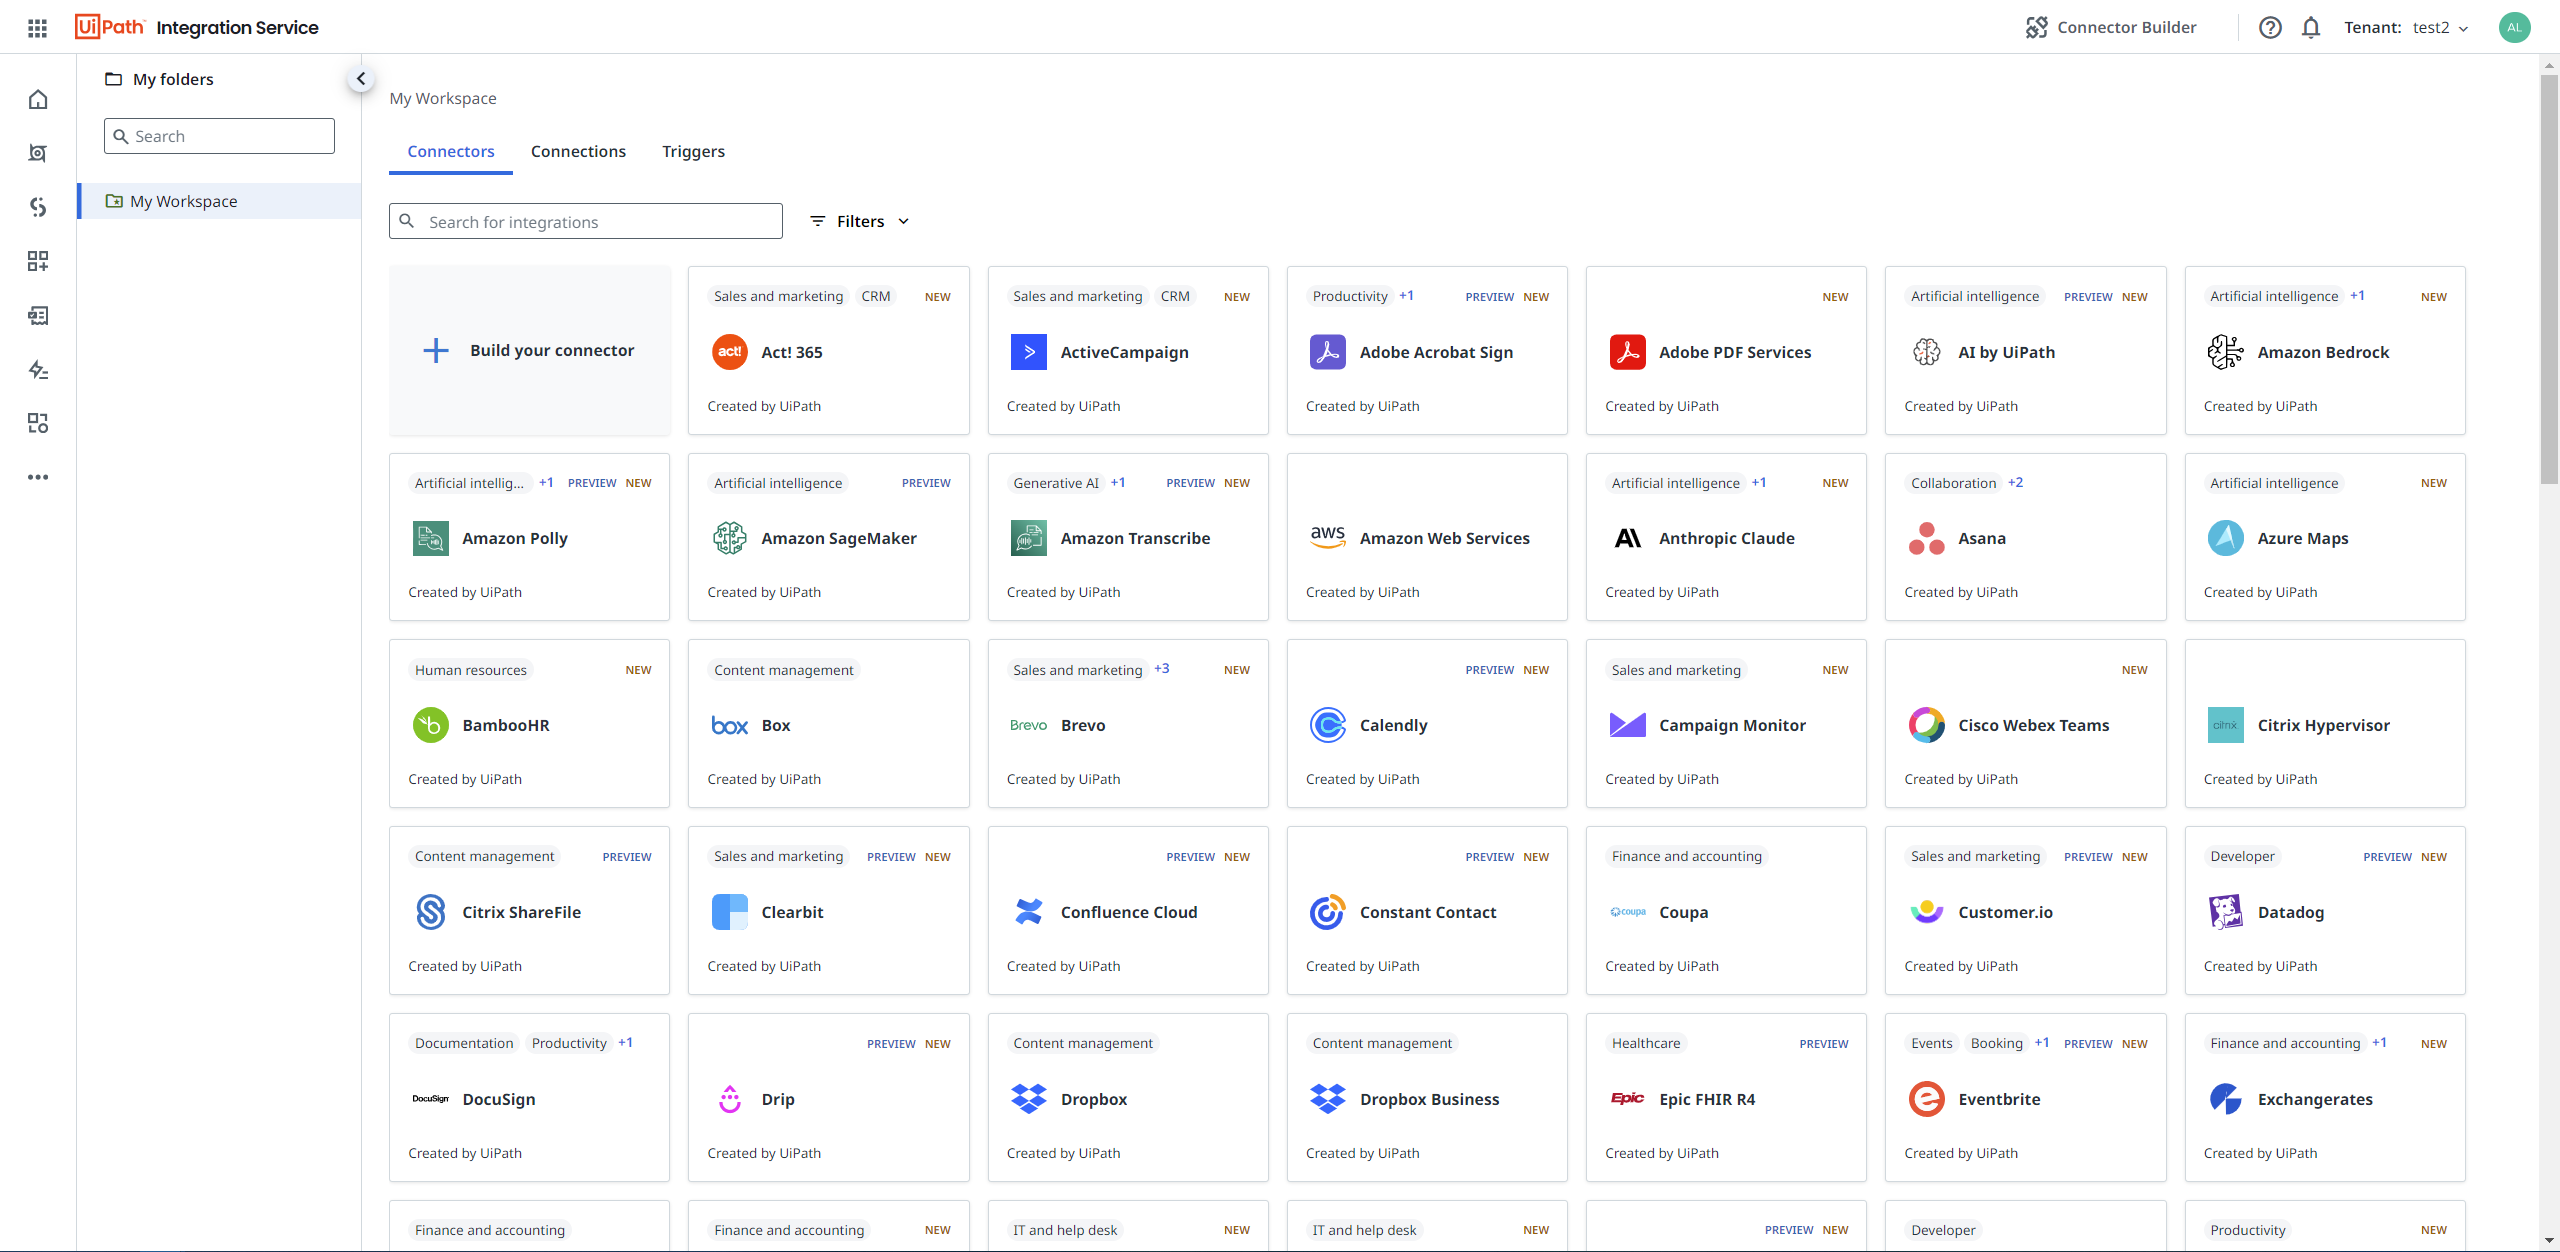Show extra categories +1 on DocuSign card
The width and height of the screenshot is (2560, 1252).
tap(626, 1042)
